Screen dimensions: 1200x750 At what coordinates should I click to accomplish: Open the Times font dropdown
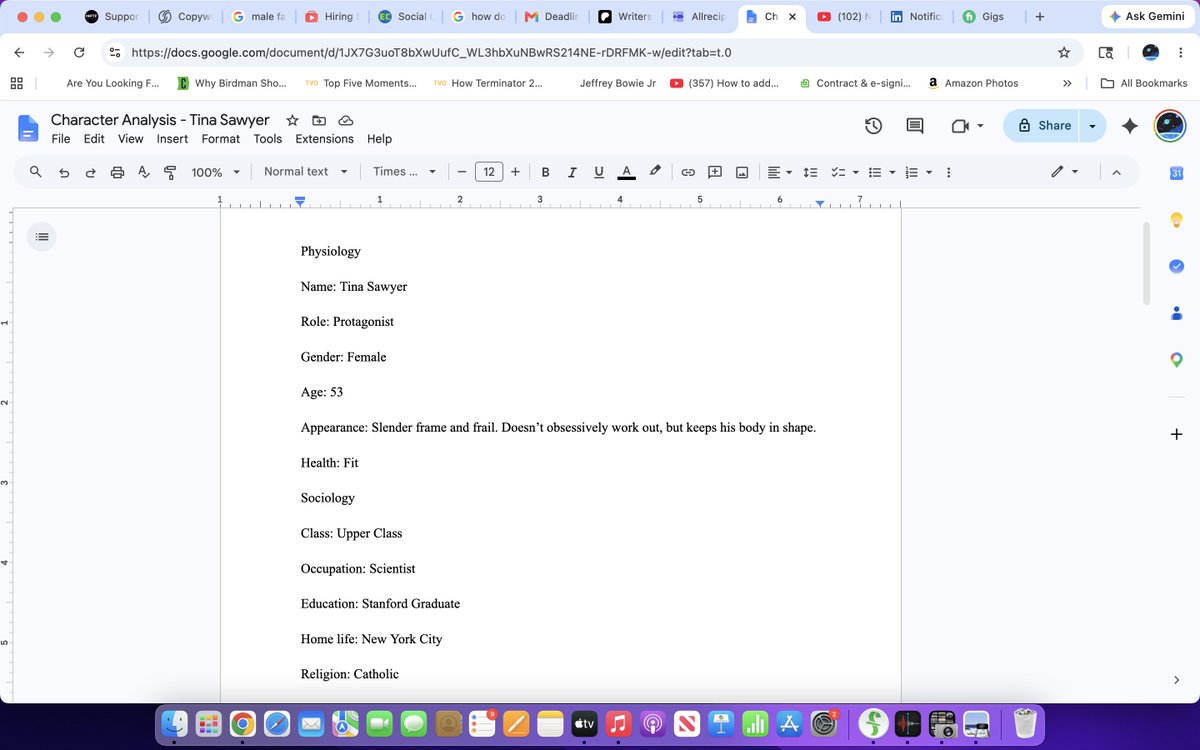coord(404,172)
